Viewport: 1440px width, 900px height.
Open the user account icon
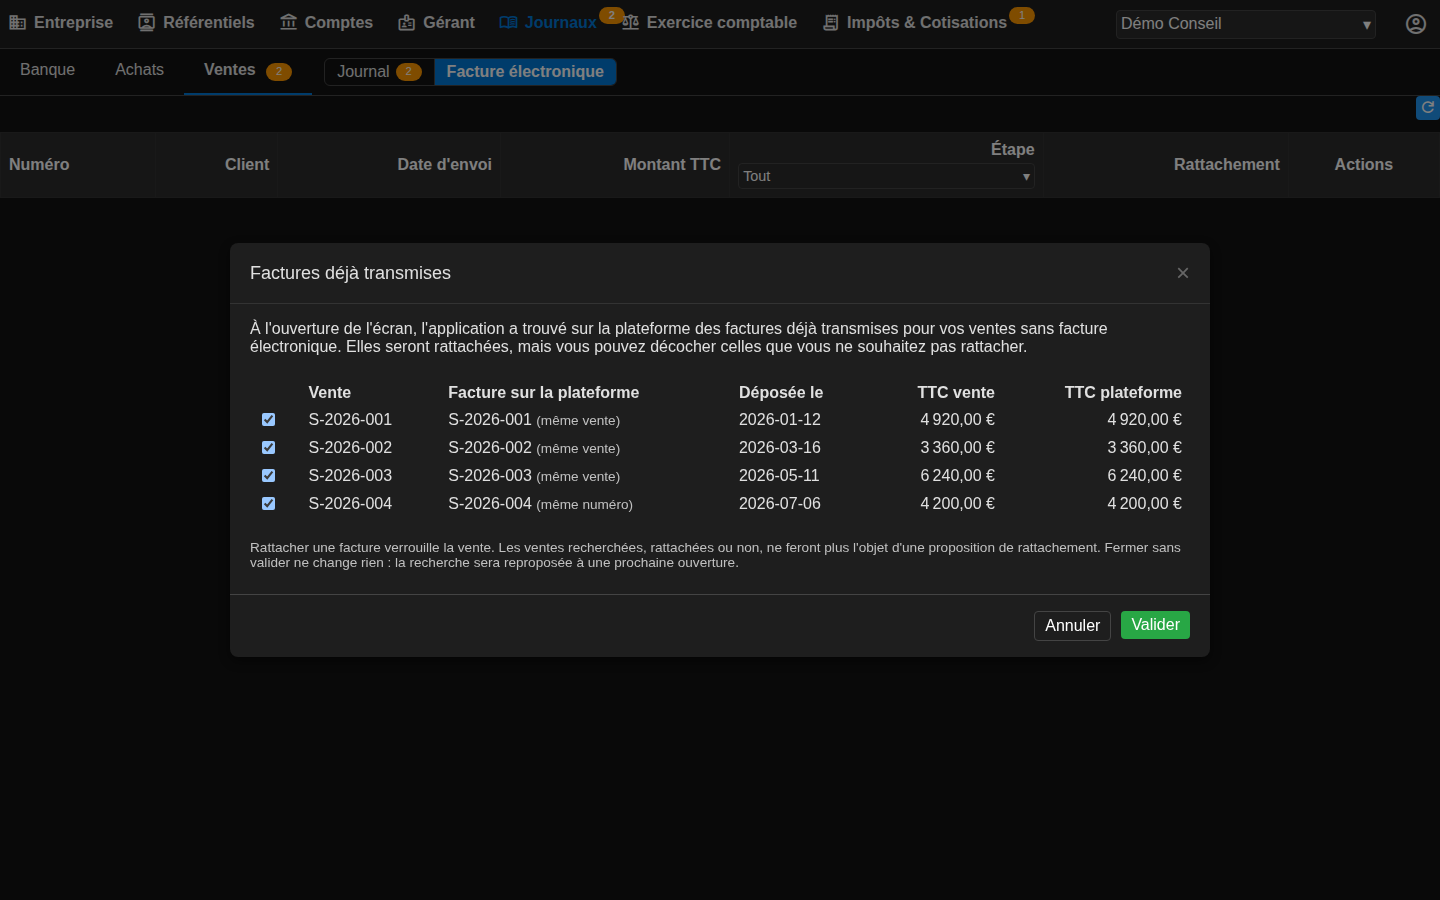1416,24
